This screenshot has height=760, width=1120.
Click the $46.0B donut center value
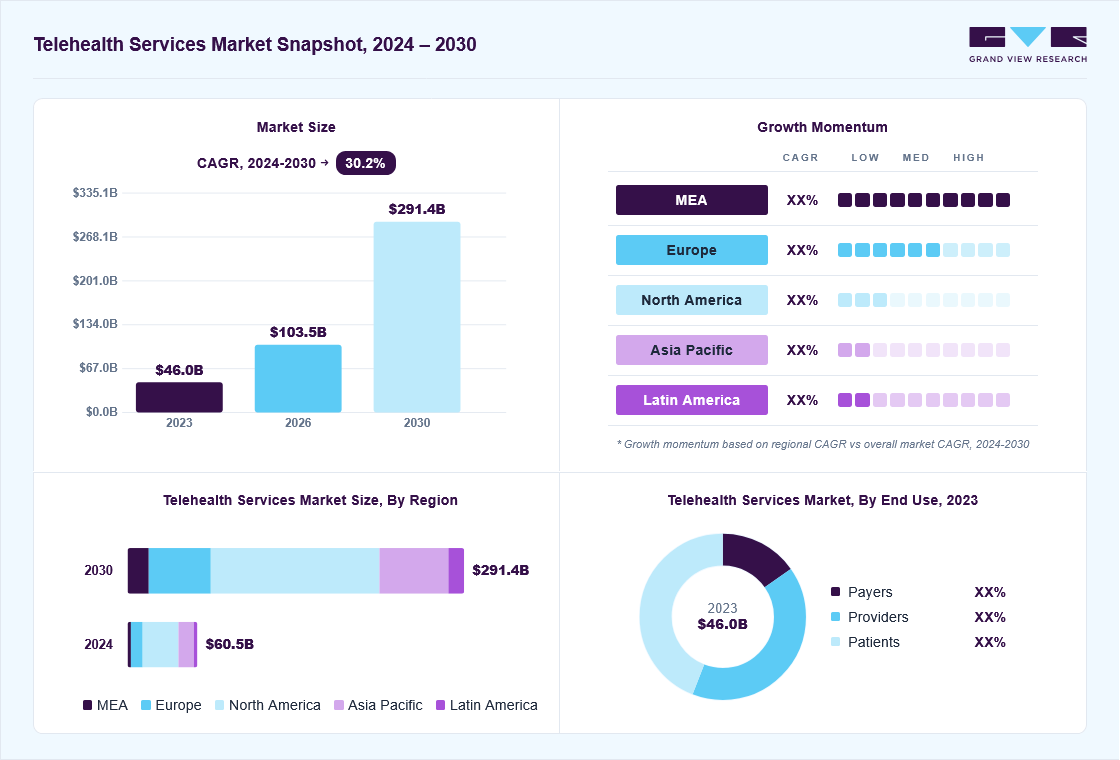(722, 624)
